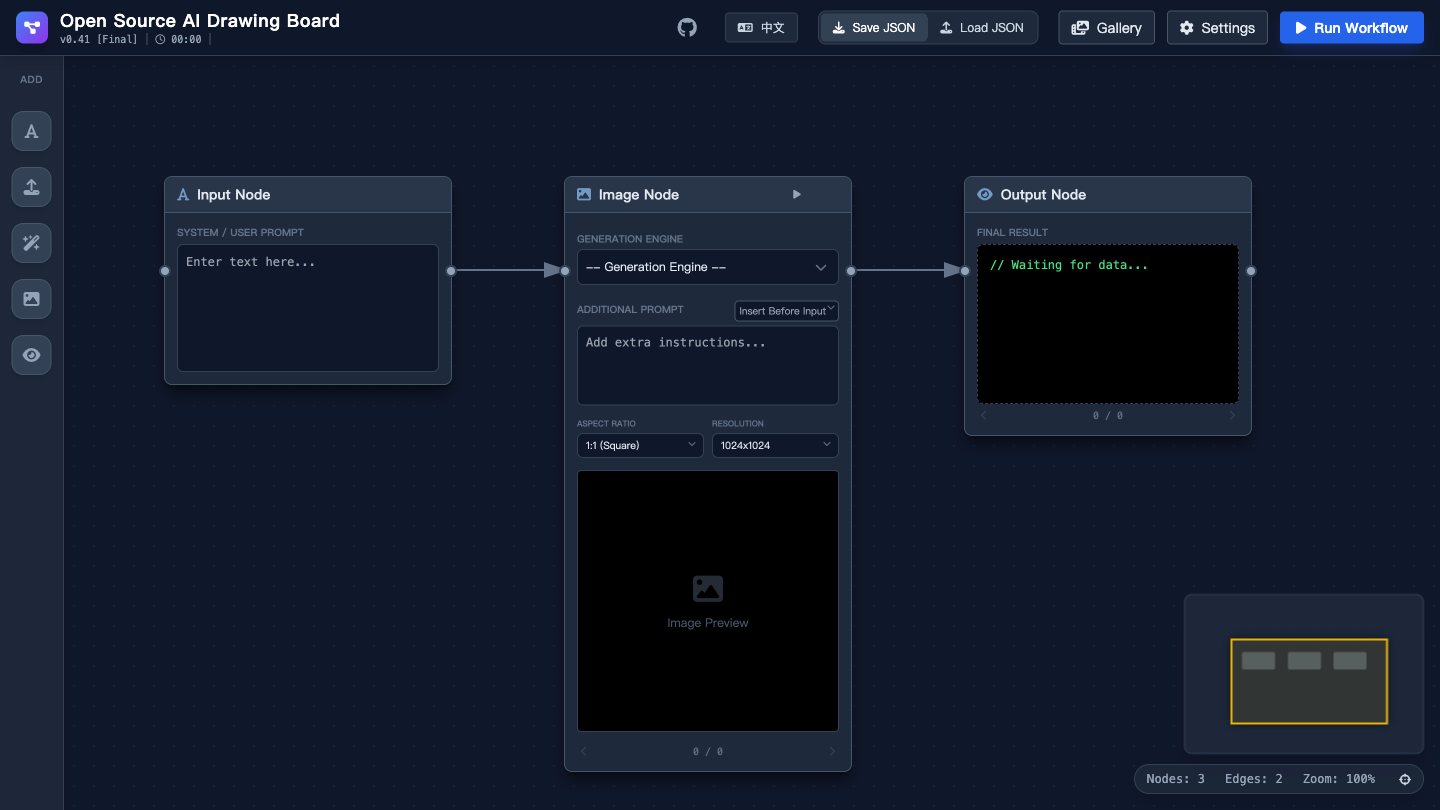Add an output eye node from sidebar
The height and width of the screenshot is (810, 1440).
32,355
